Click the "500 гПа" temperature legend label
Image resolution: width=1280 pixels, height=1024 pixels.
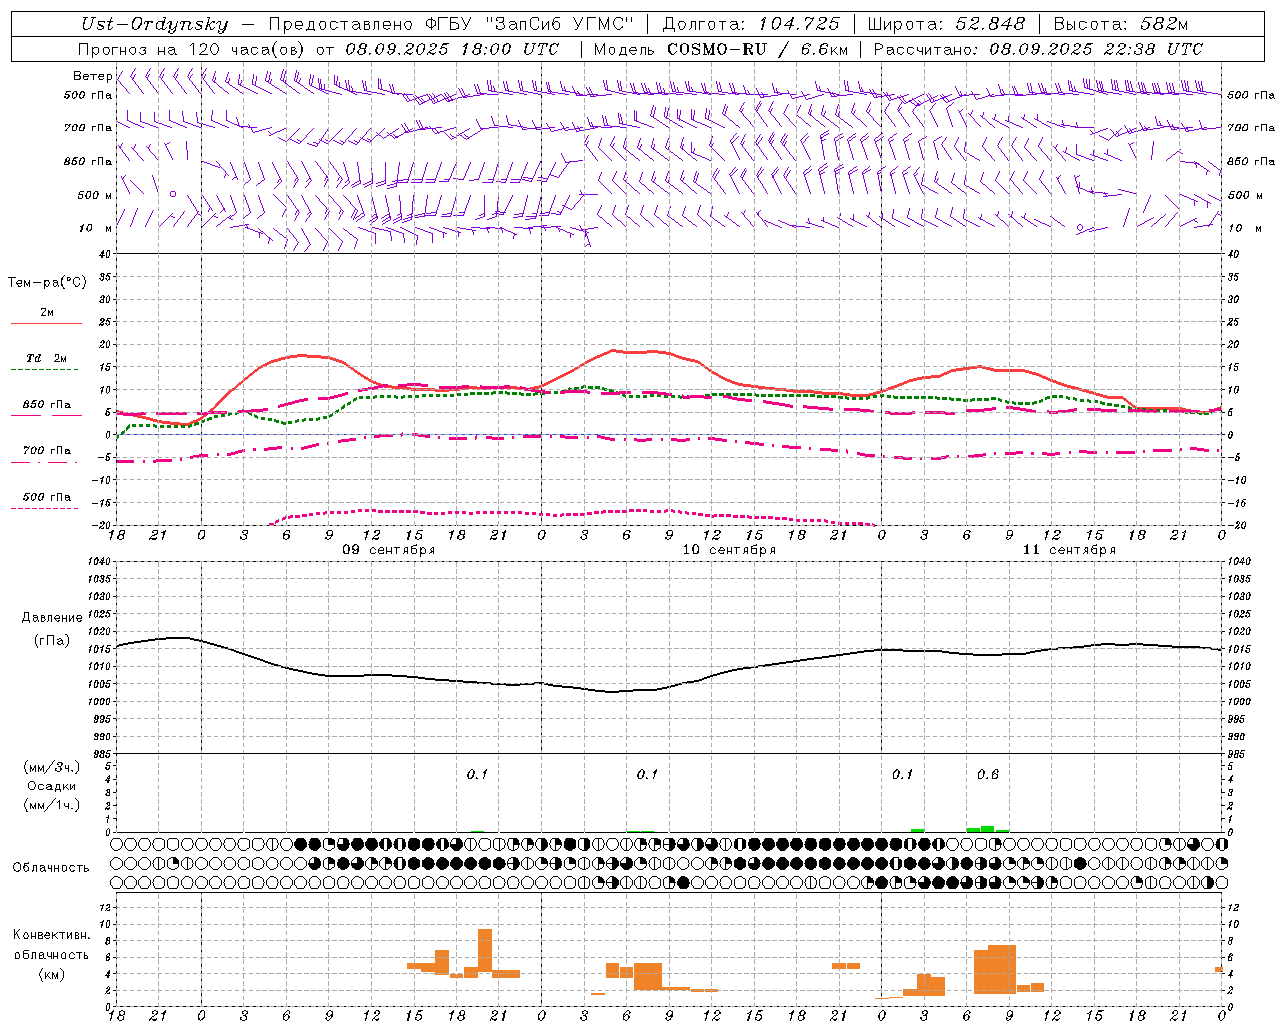pos(47,497)
